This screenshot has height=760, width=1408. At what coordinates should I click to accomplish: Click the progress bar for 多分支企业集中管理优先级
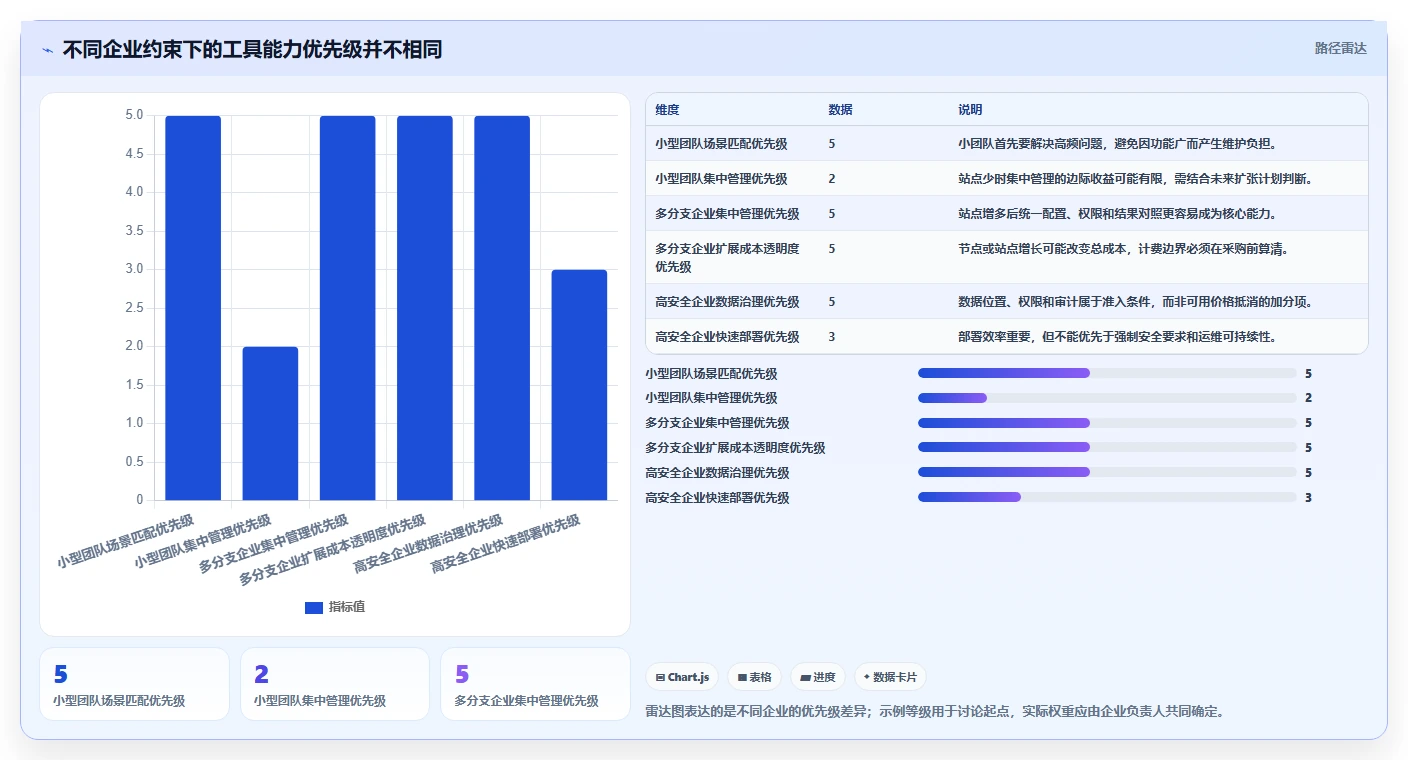click(x=1107, y=423)
